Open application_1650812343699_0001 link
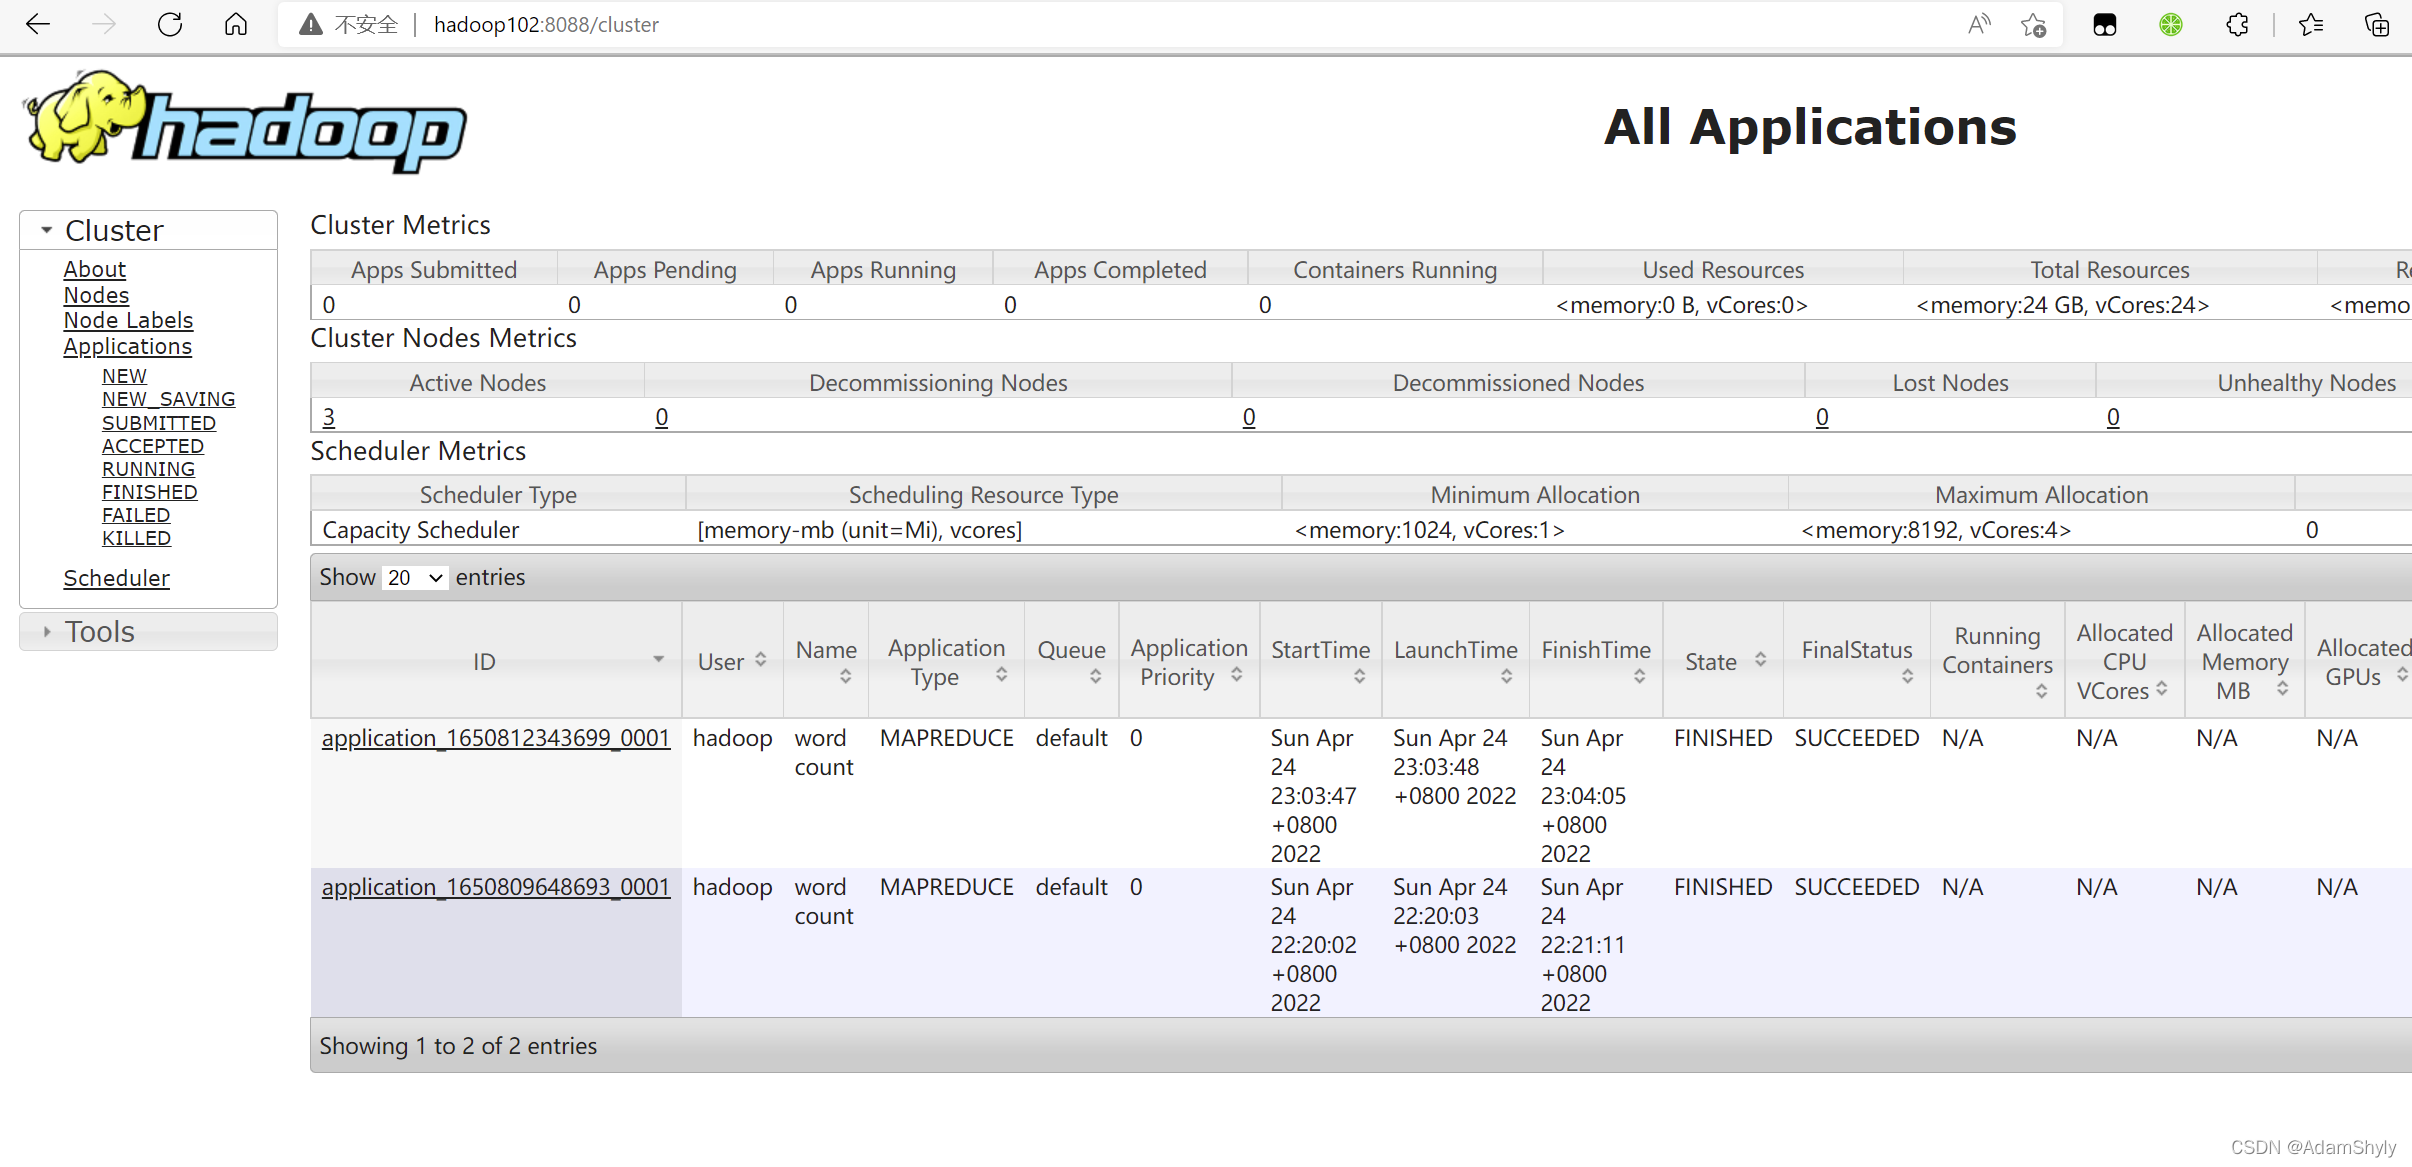 coord(495,738)
